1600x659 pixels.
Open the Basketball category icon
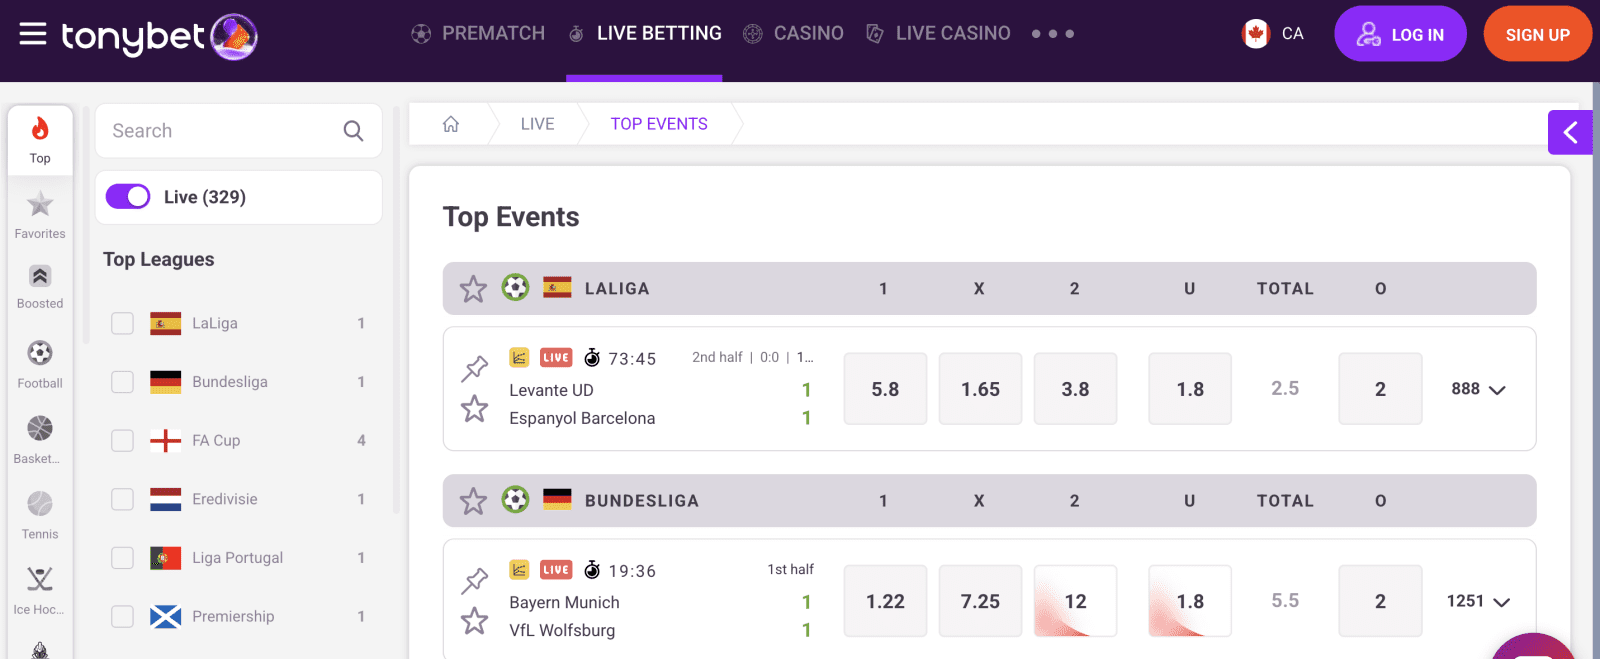click(x=39, y=428)
